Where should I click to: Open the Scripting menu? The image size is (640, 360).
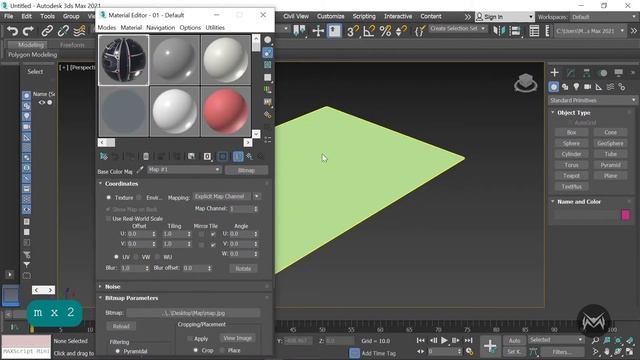pyautogui.click(x=364, y=16)
